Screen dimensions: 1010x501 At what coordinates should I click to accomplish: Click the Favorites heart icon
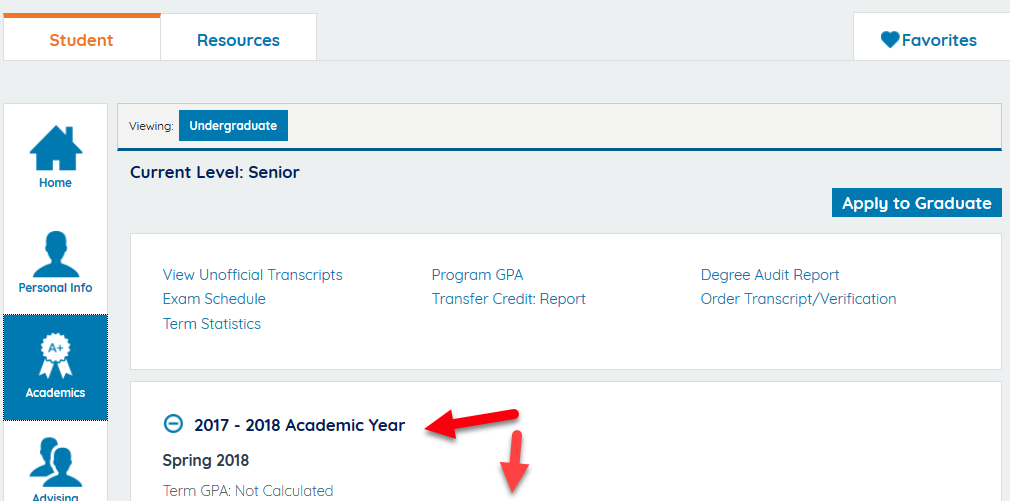click(x=890, y=40)
